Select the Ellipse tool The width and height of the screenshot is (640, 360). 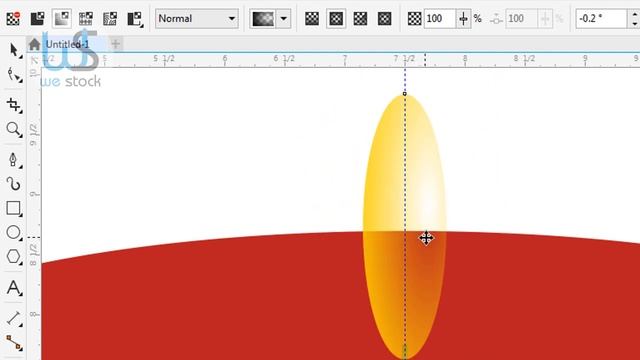14,232
